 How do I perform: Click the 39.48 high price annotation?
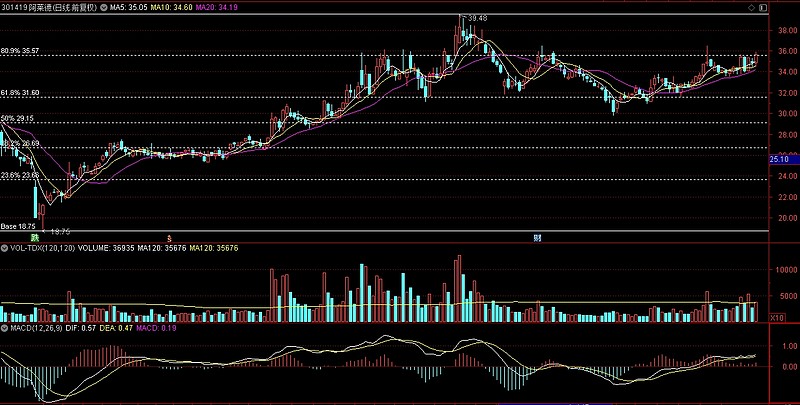[478, 18]
